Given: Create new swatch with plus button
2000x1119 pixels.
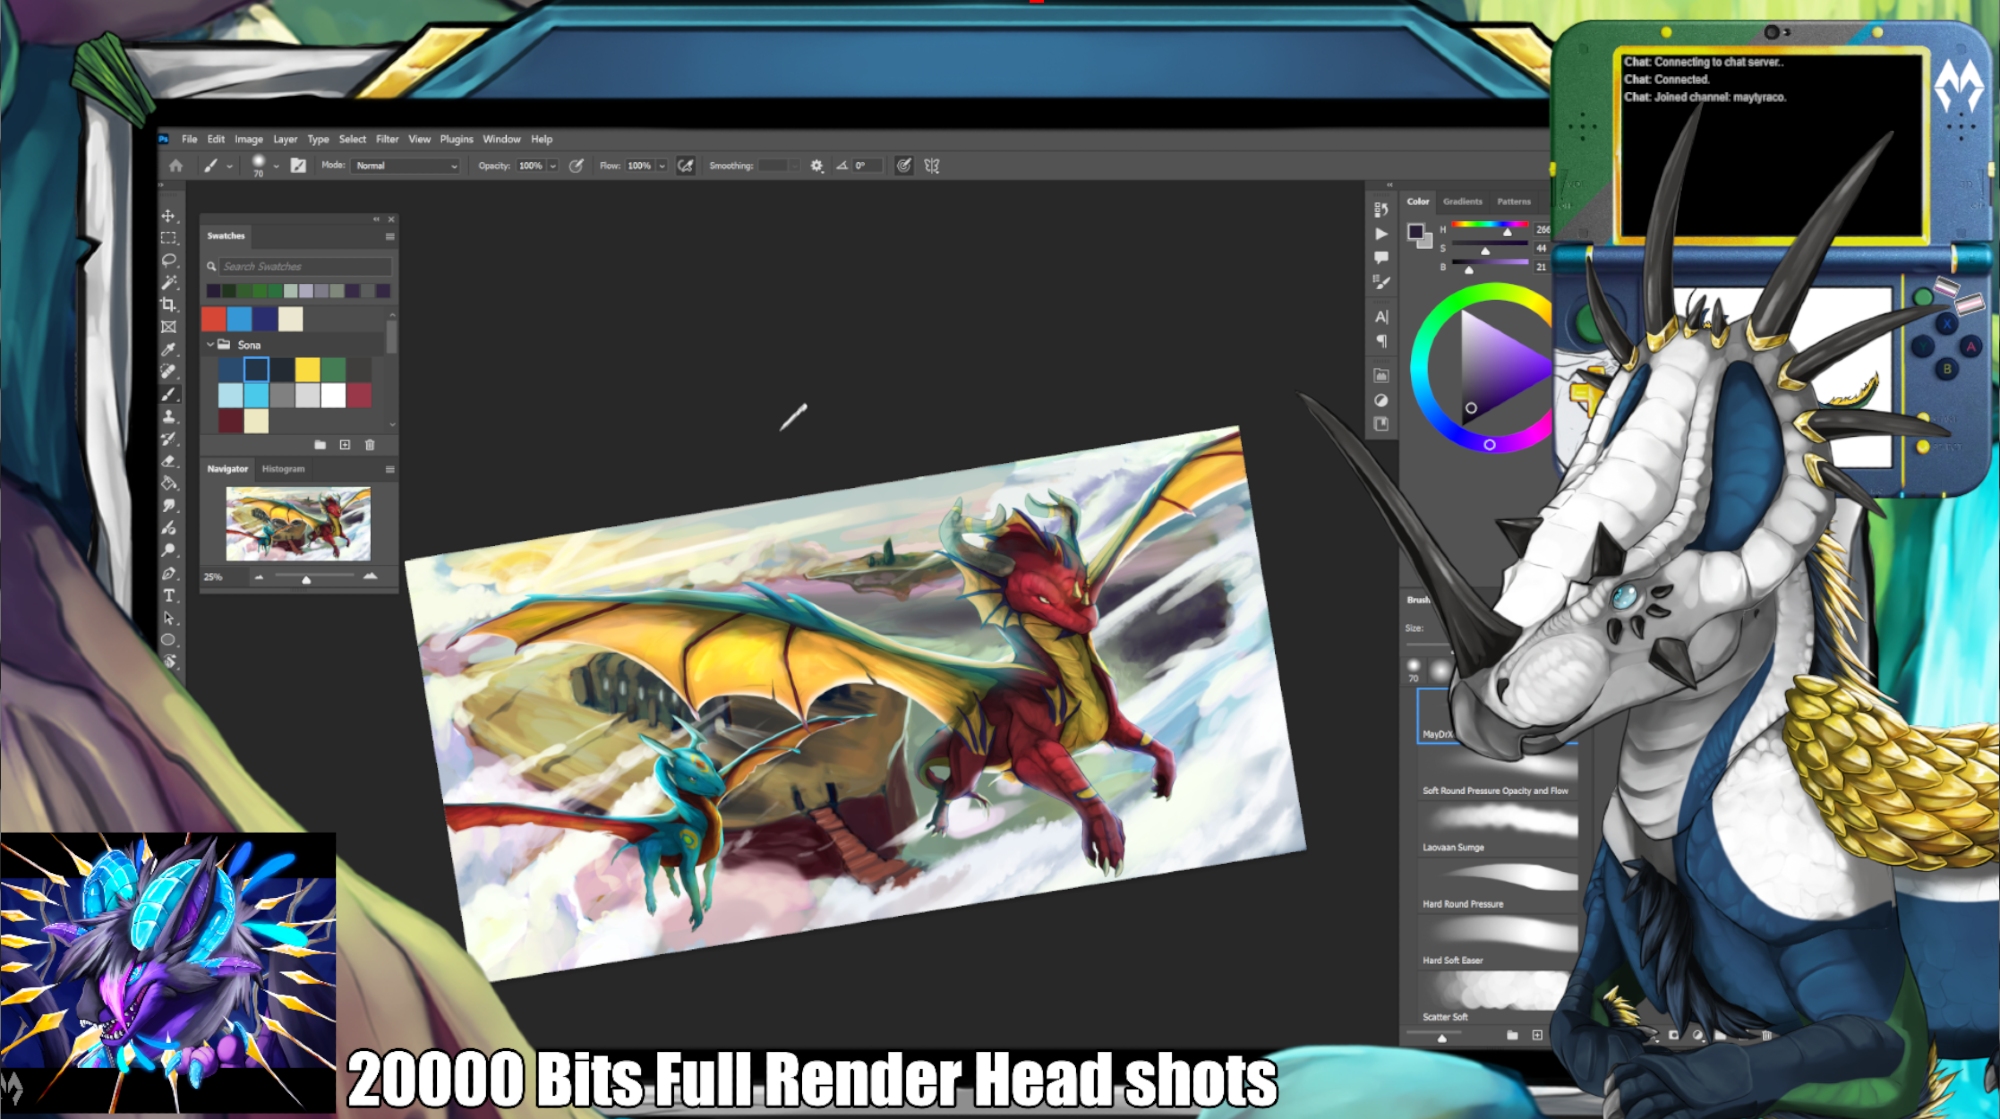Looking at the screenshot, I should tap(345, 445).
